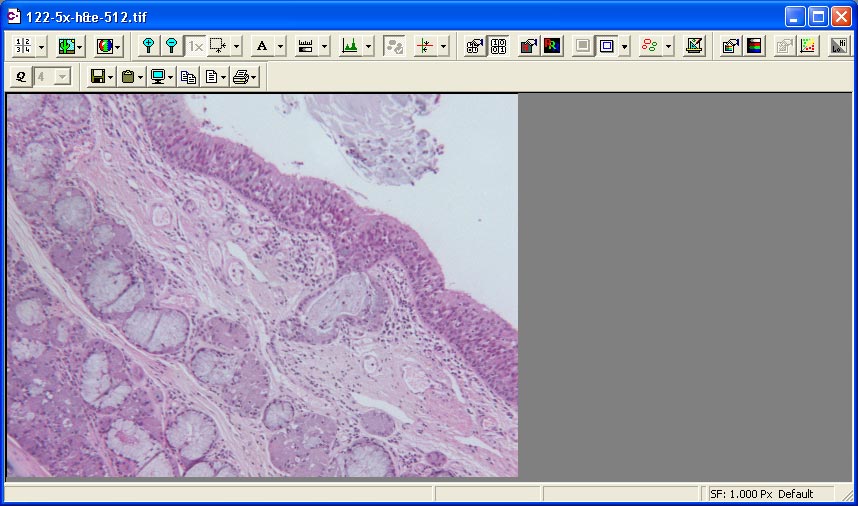Click the copy documents icon
The image size is (858, 506).
point(188,77)
